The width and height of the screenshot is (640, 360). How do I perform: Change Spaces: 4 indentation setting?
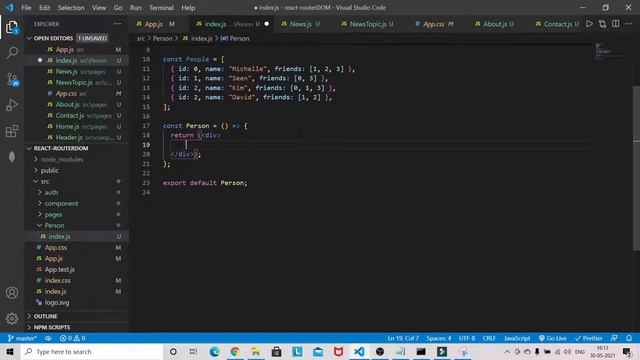439,338
